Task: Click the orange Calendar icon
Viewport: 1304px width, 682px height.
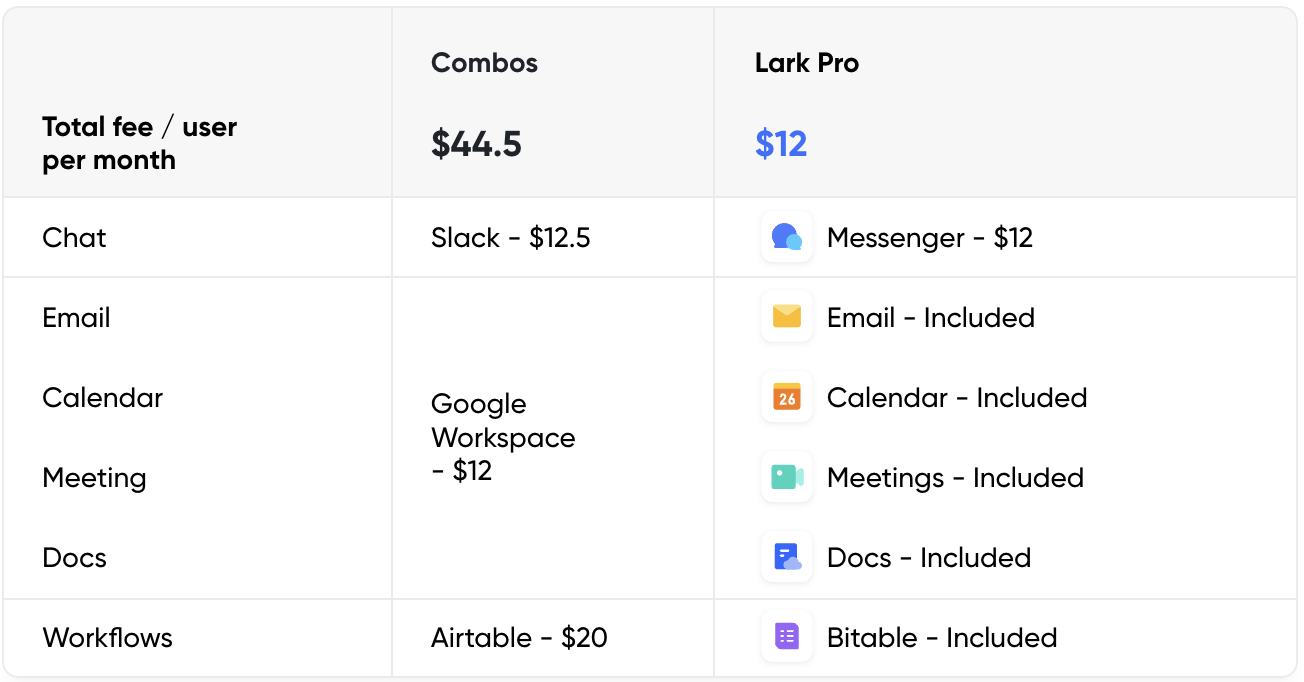Action: click(x=787, y=398)
